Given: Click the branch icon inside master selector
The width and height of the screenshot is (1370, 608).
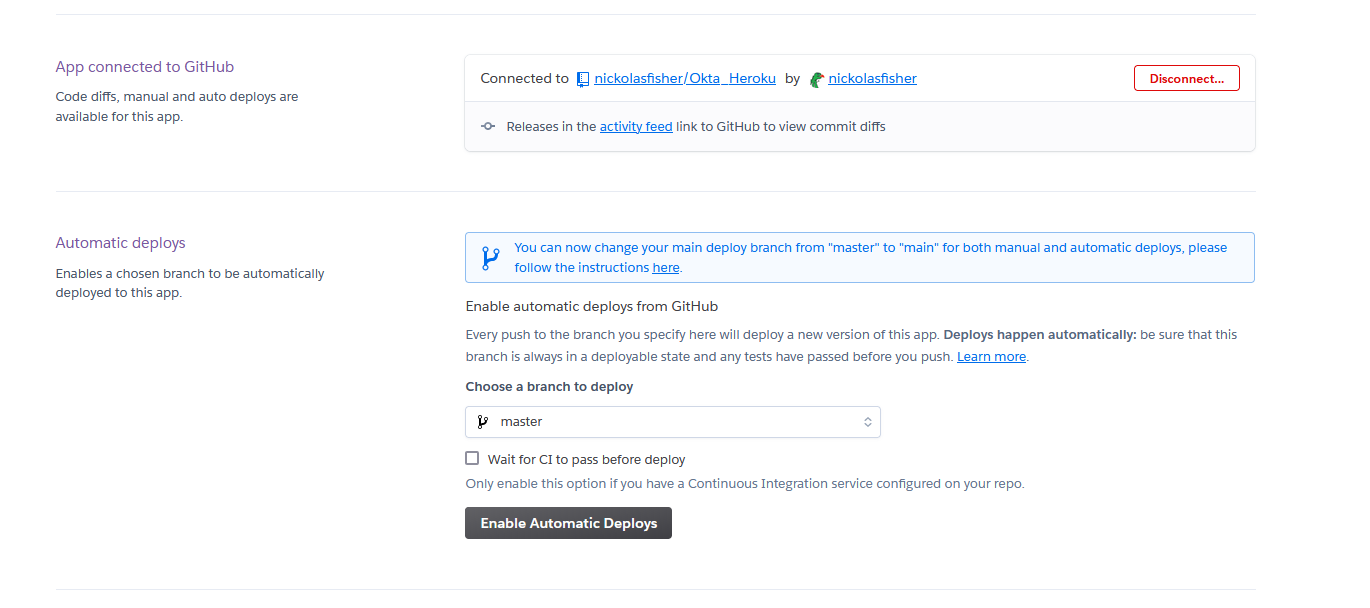Looking at the screenshot, I should click(x=483, y=422).
